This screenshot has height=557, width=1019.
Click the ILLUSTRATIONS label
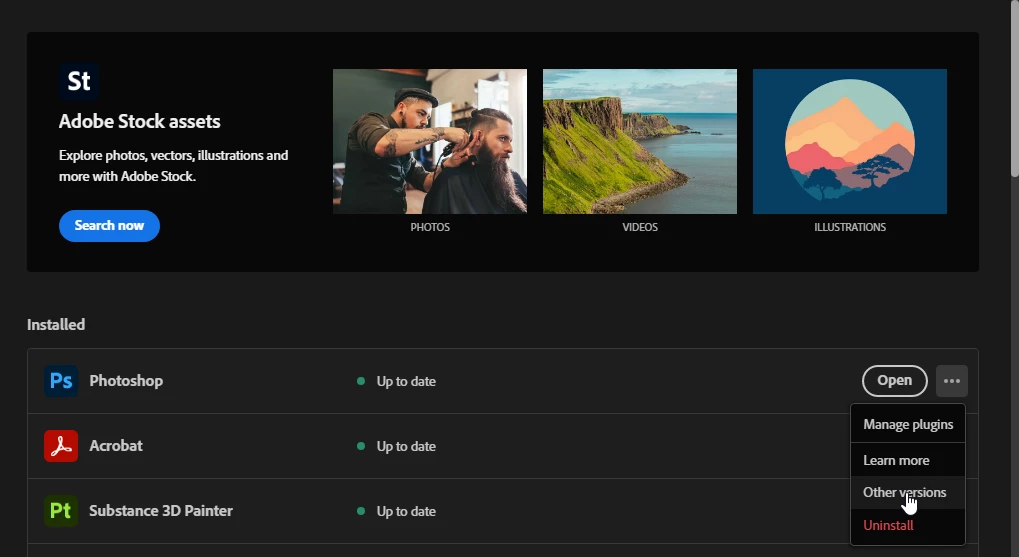tap(849, 227)
